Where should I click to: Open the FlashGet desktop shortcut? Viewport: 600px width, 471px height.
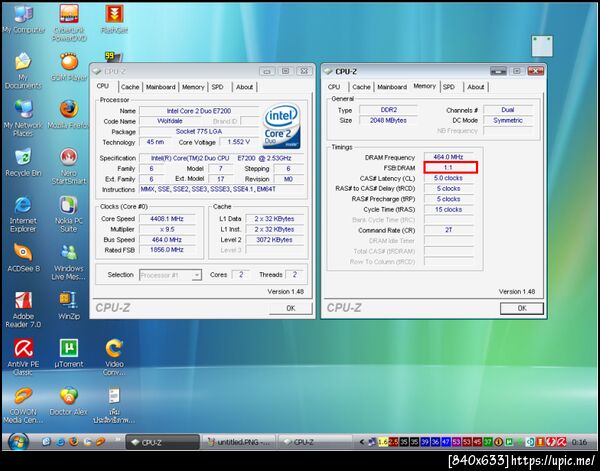point(114,19)
